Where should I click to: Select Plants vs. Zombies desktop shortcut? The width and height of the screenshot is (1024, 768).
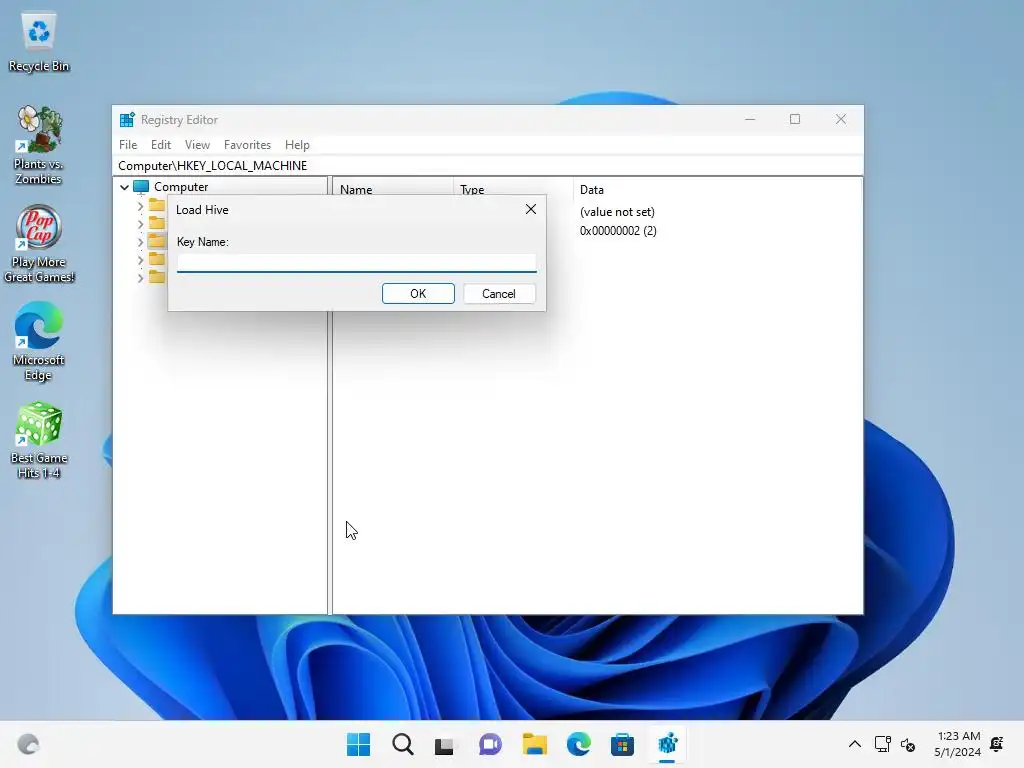[x=39, y=145]
